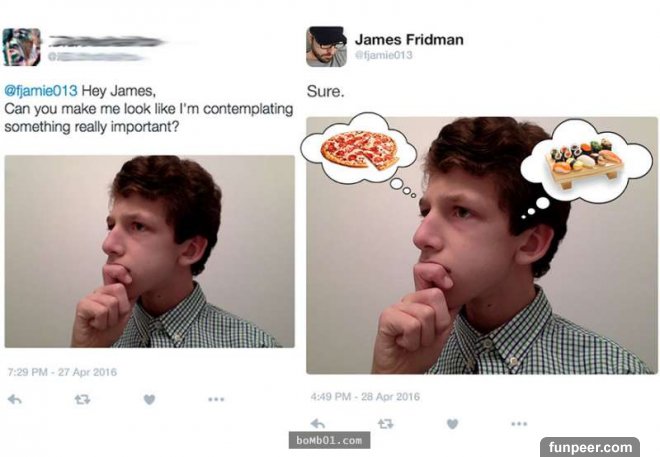Image resolution: width=660 pixels, height=457 pixels.
Task: Open the original photo without thought bubbles
Action: tap(150, 251)
